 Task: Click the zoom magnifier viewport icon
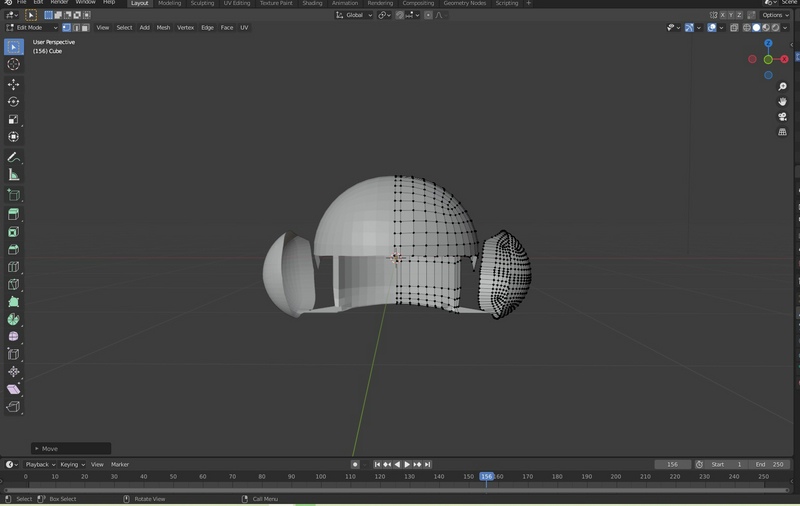tap(782, 87)
